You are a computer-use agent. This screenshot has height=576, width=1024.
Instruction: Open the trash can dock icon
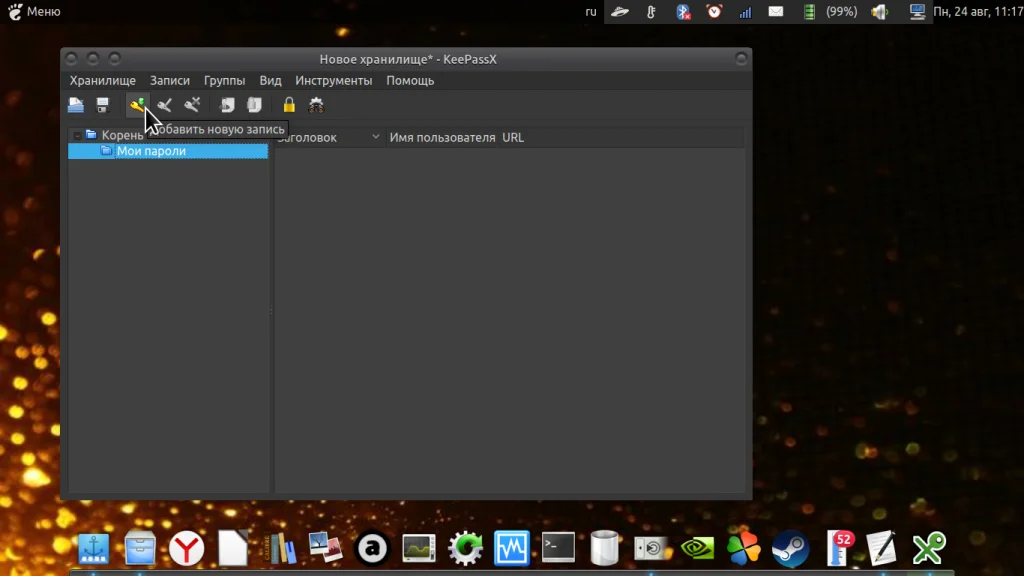click(x=605, y=548)
